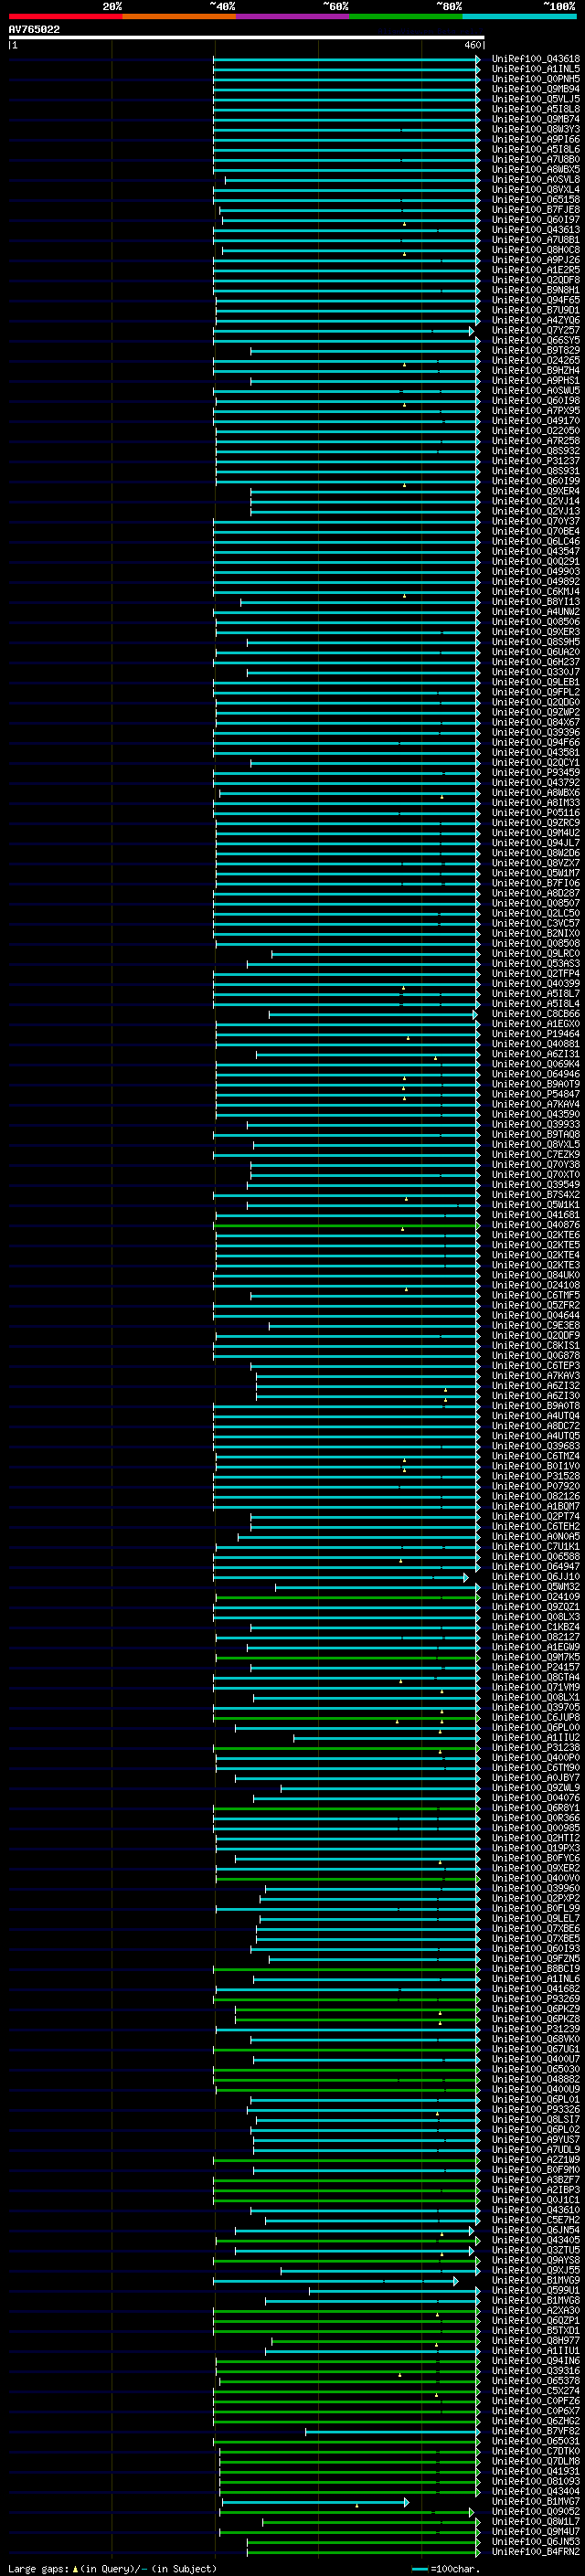The width and height of the screenshot is (585, 2576).
Task: Select the UniRef100_Q9MB74 label
Action: coord(536,119)
